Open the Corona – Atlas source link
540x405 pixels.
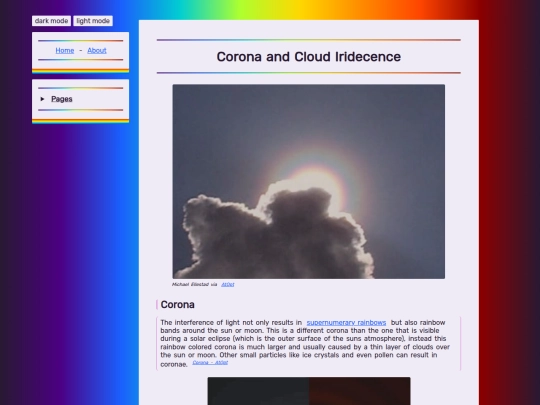(210, 362)
